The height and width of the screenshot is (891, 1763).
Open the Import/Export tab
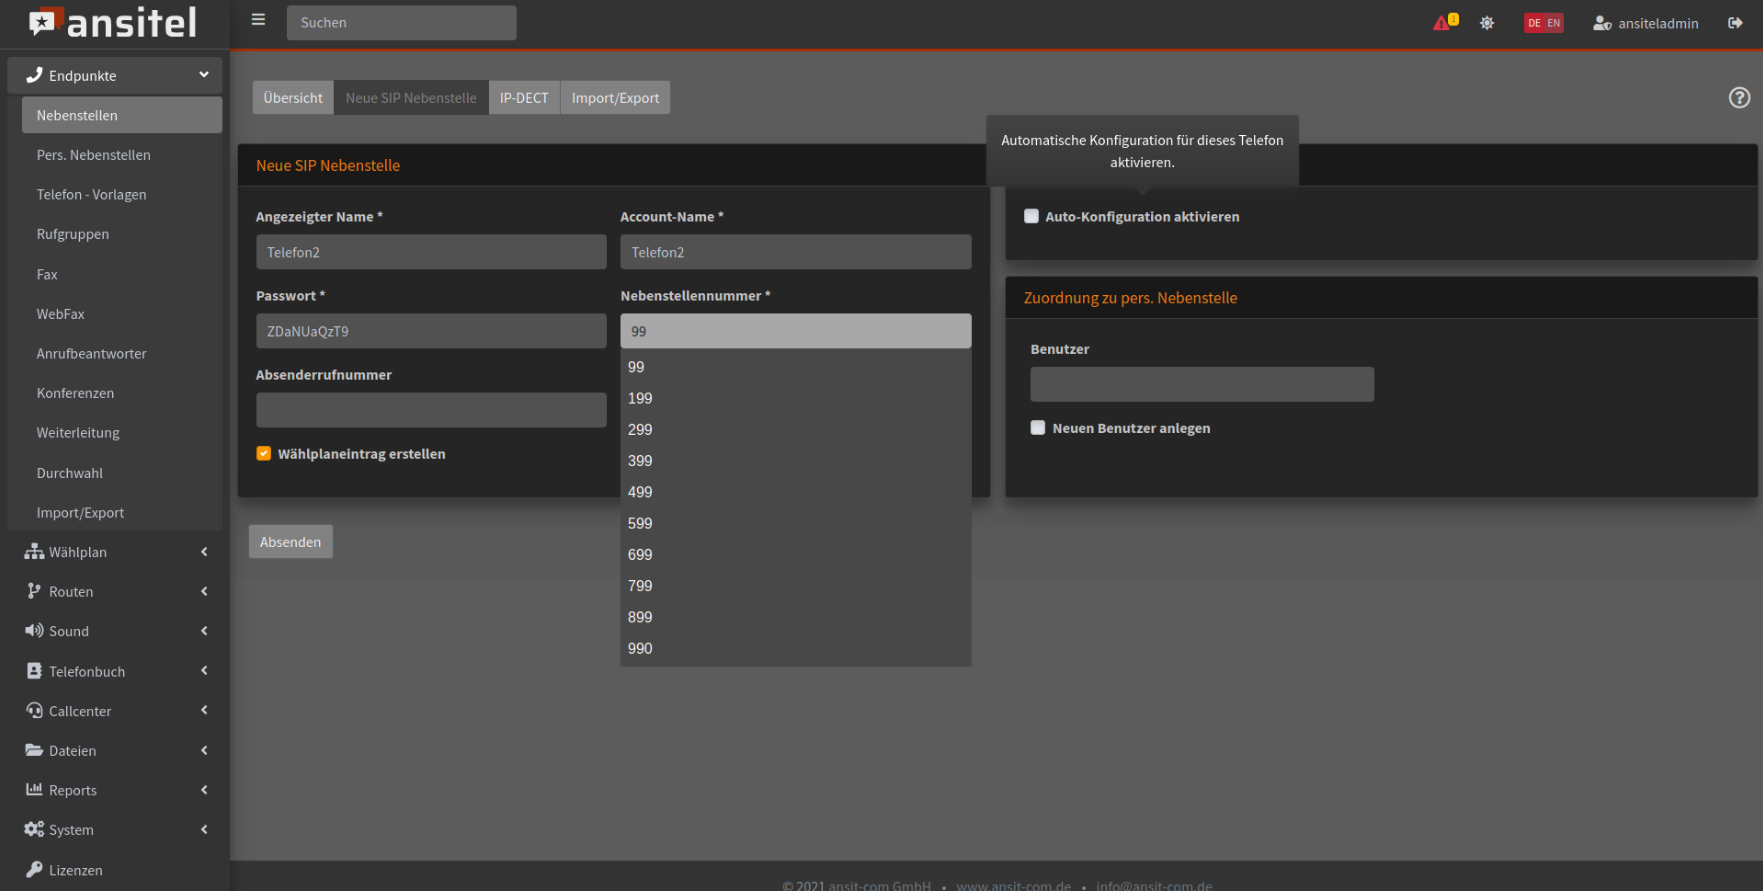pyautogui.click(x=615, y=98)
